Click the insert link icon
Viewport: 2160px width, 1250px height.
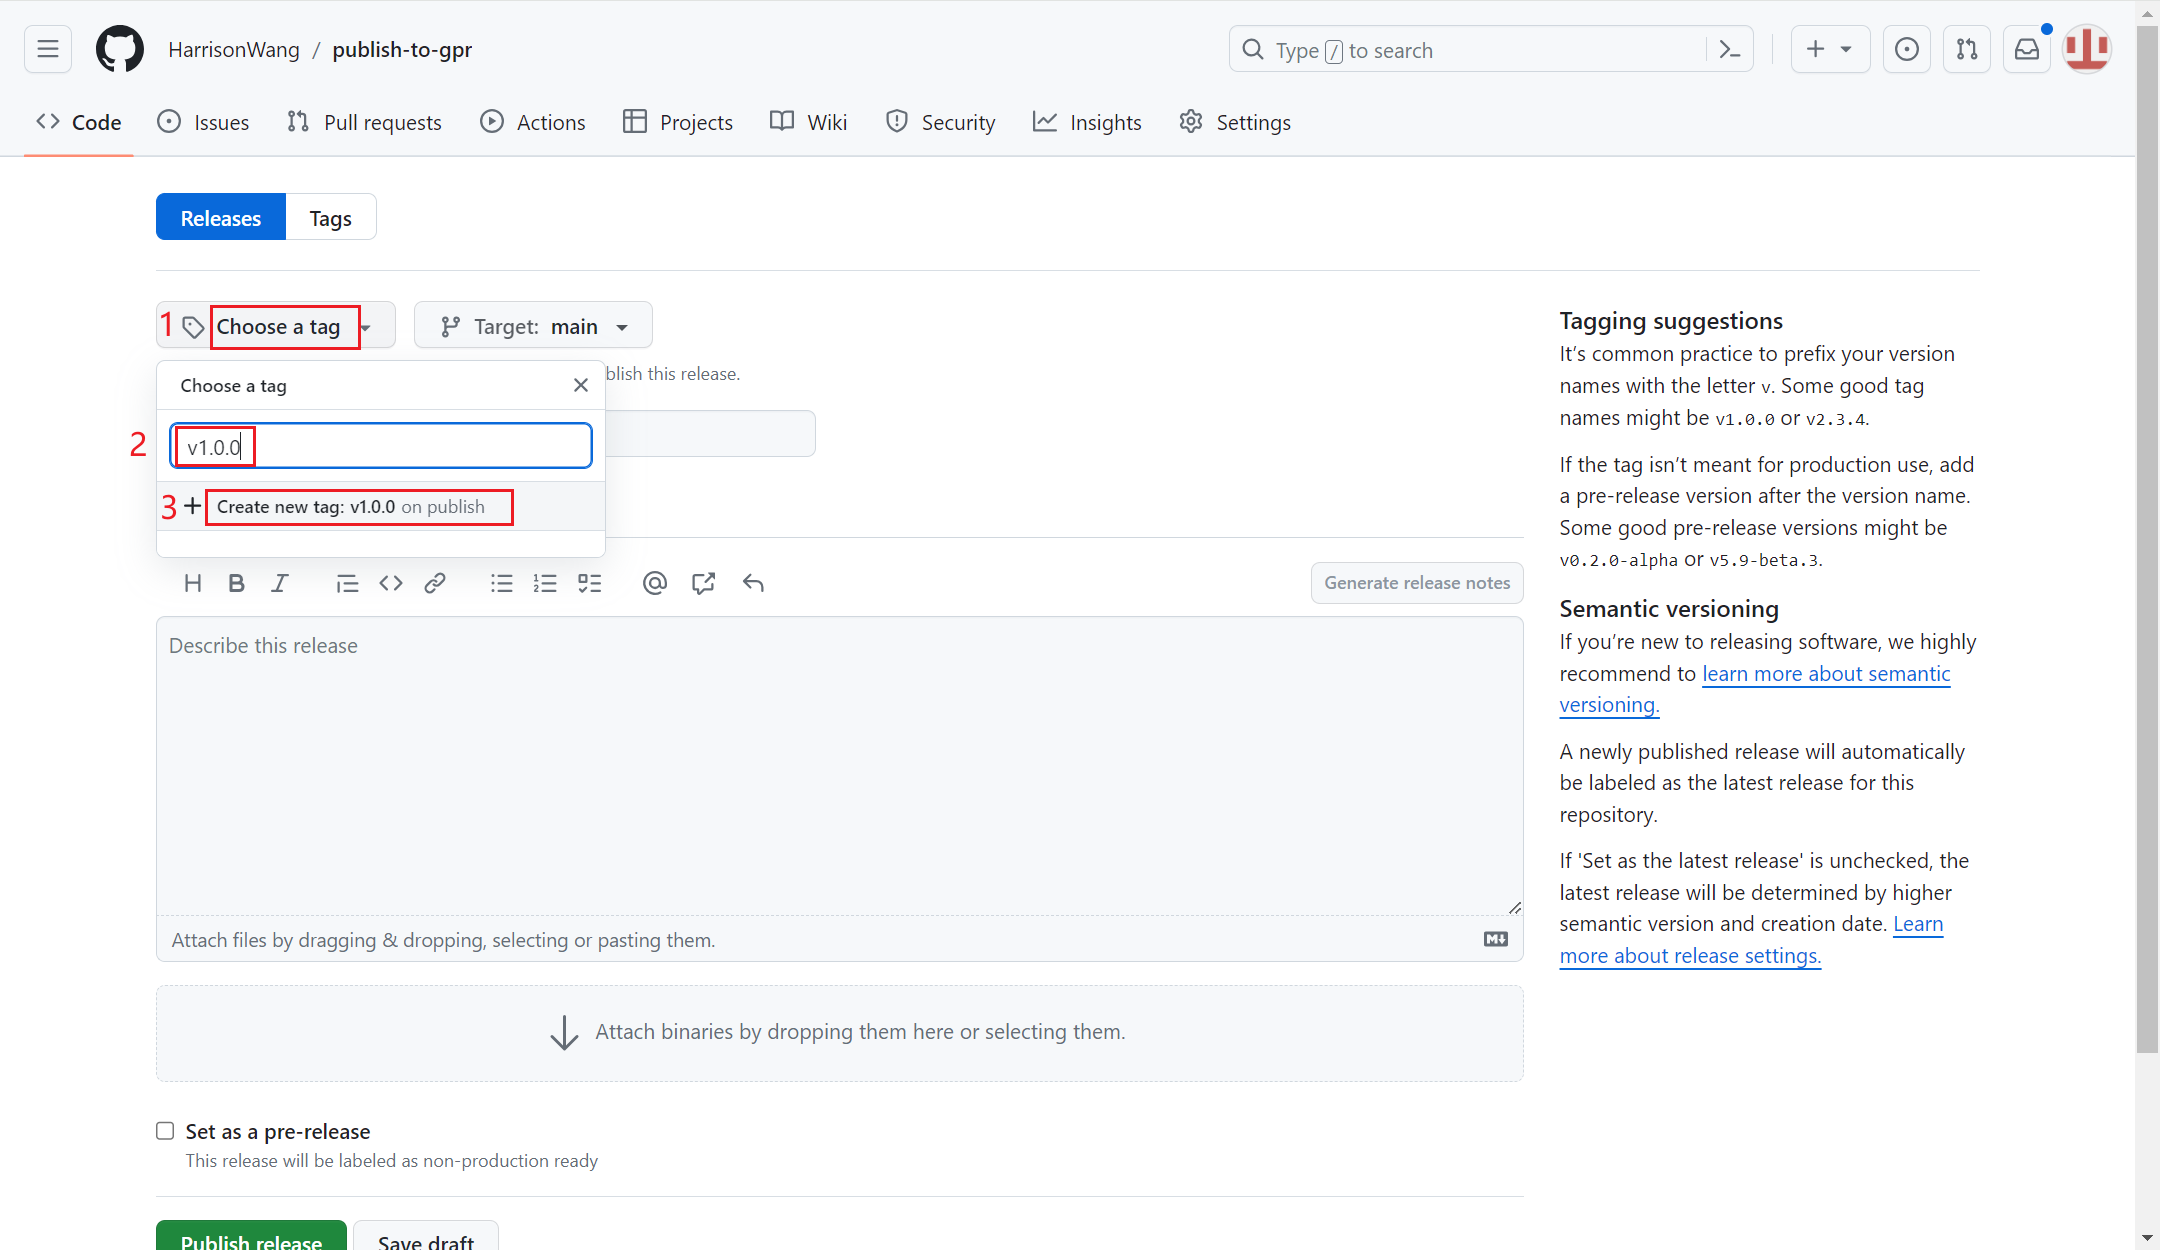434,583
